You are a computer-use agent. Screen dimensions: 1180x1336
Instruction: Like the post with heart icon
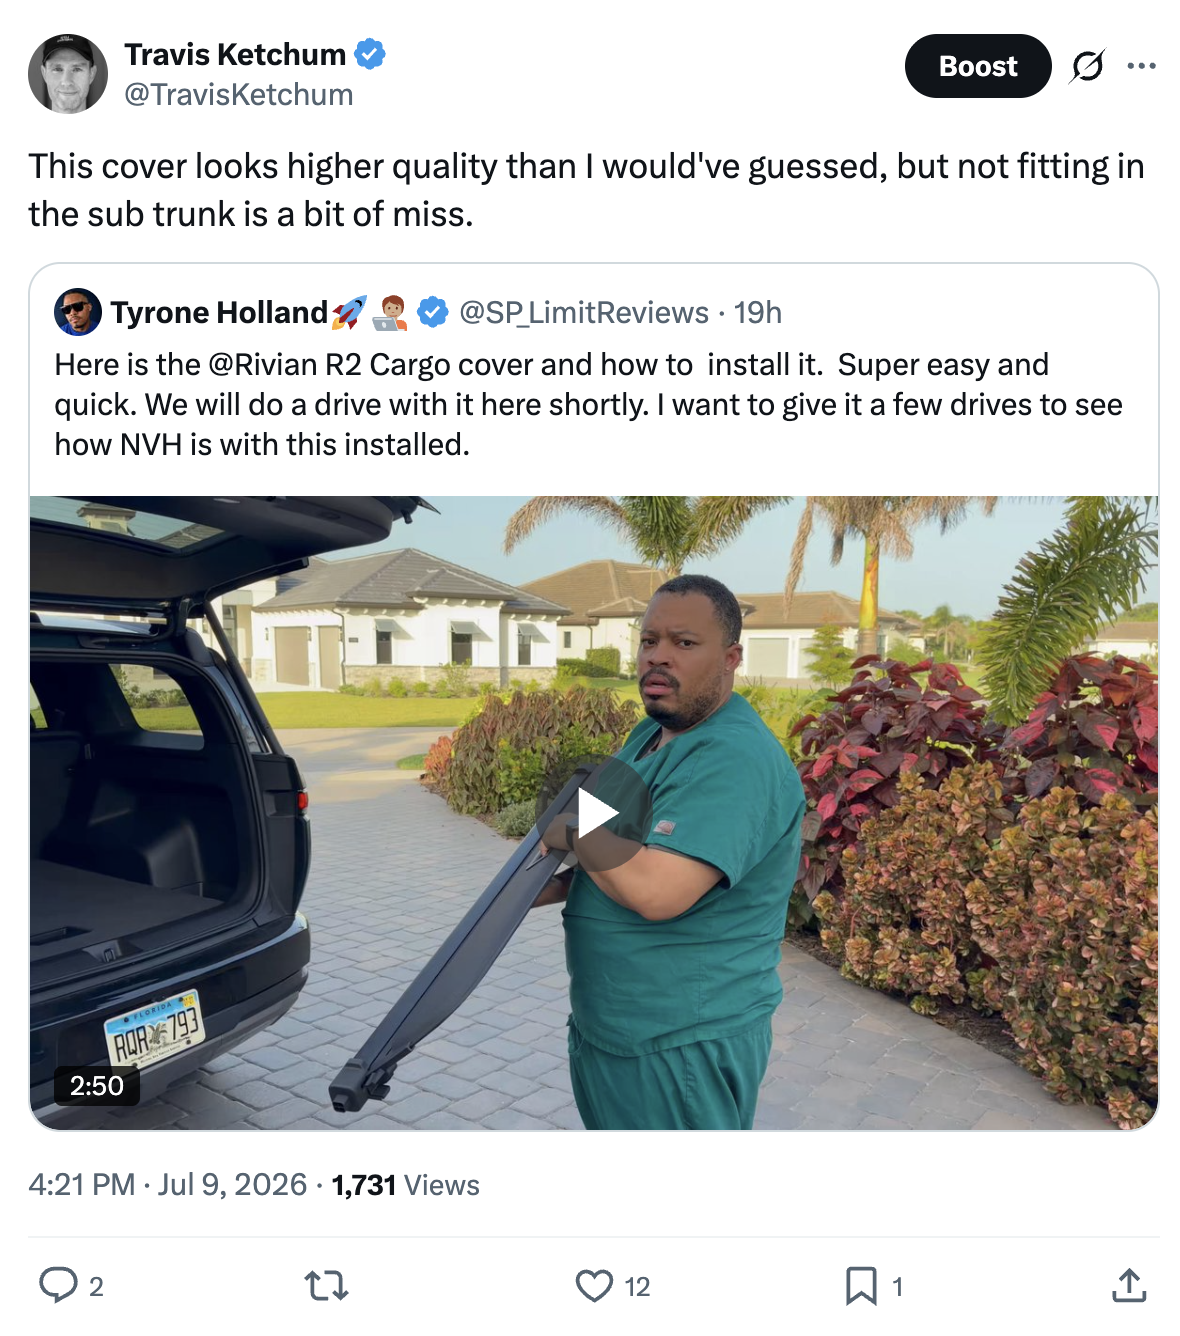coord(594,1285)
